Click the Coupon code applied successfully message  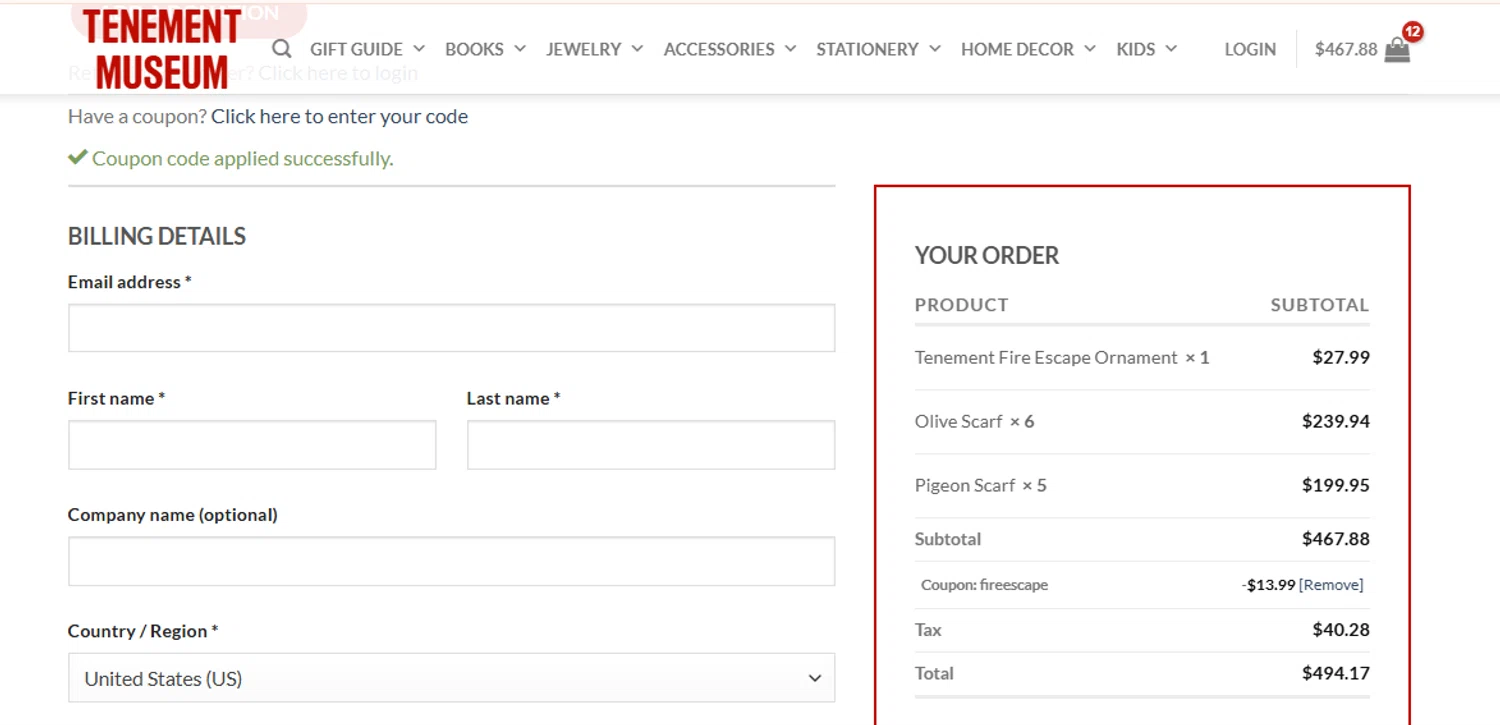coord(242,158)
